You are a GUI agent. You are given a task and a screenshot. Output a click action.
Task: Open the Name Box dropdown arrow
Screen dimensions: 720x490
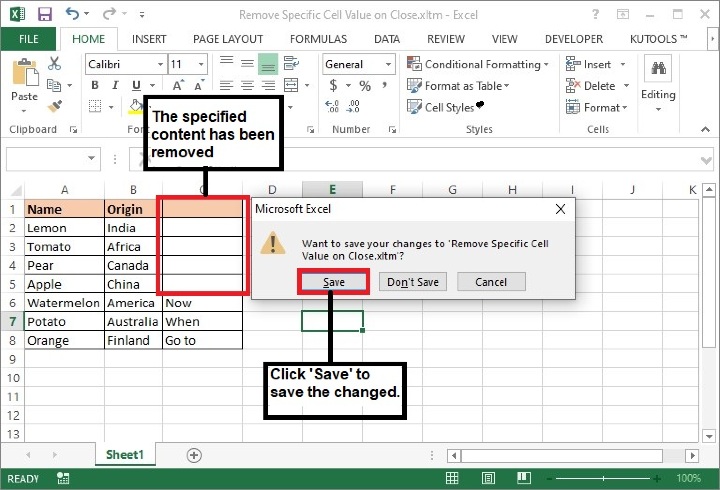click(x=91, y=158)
